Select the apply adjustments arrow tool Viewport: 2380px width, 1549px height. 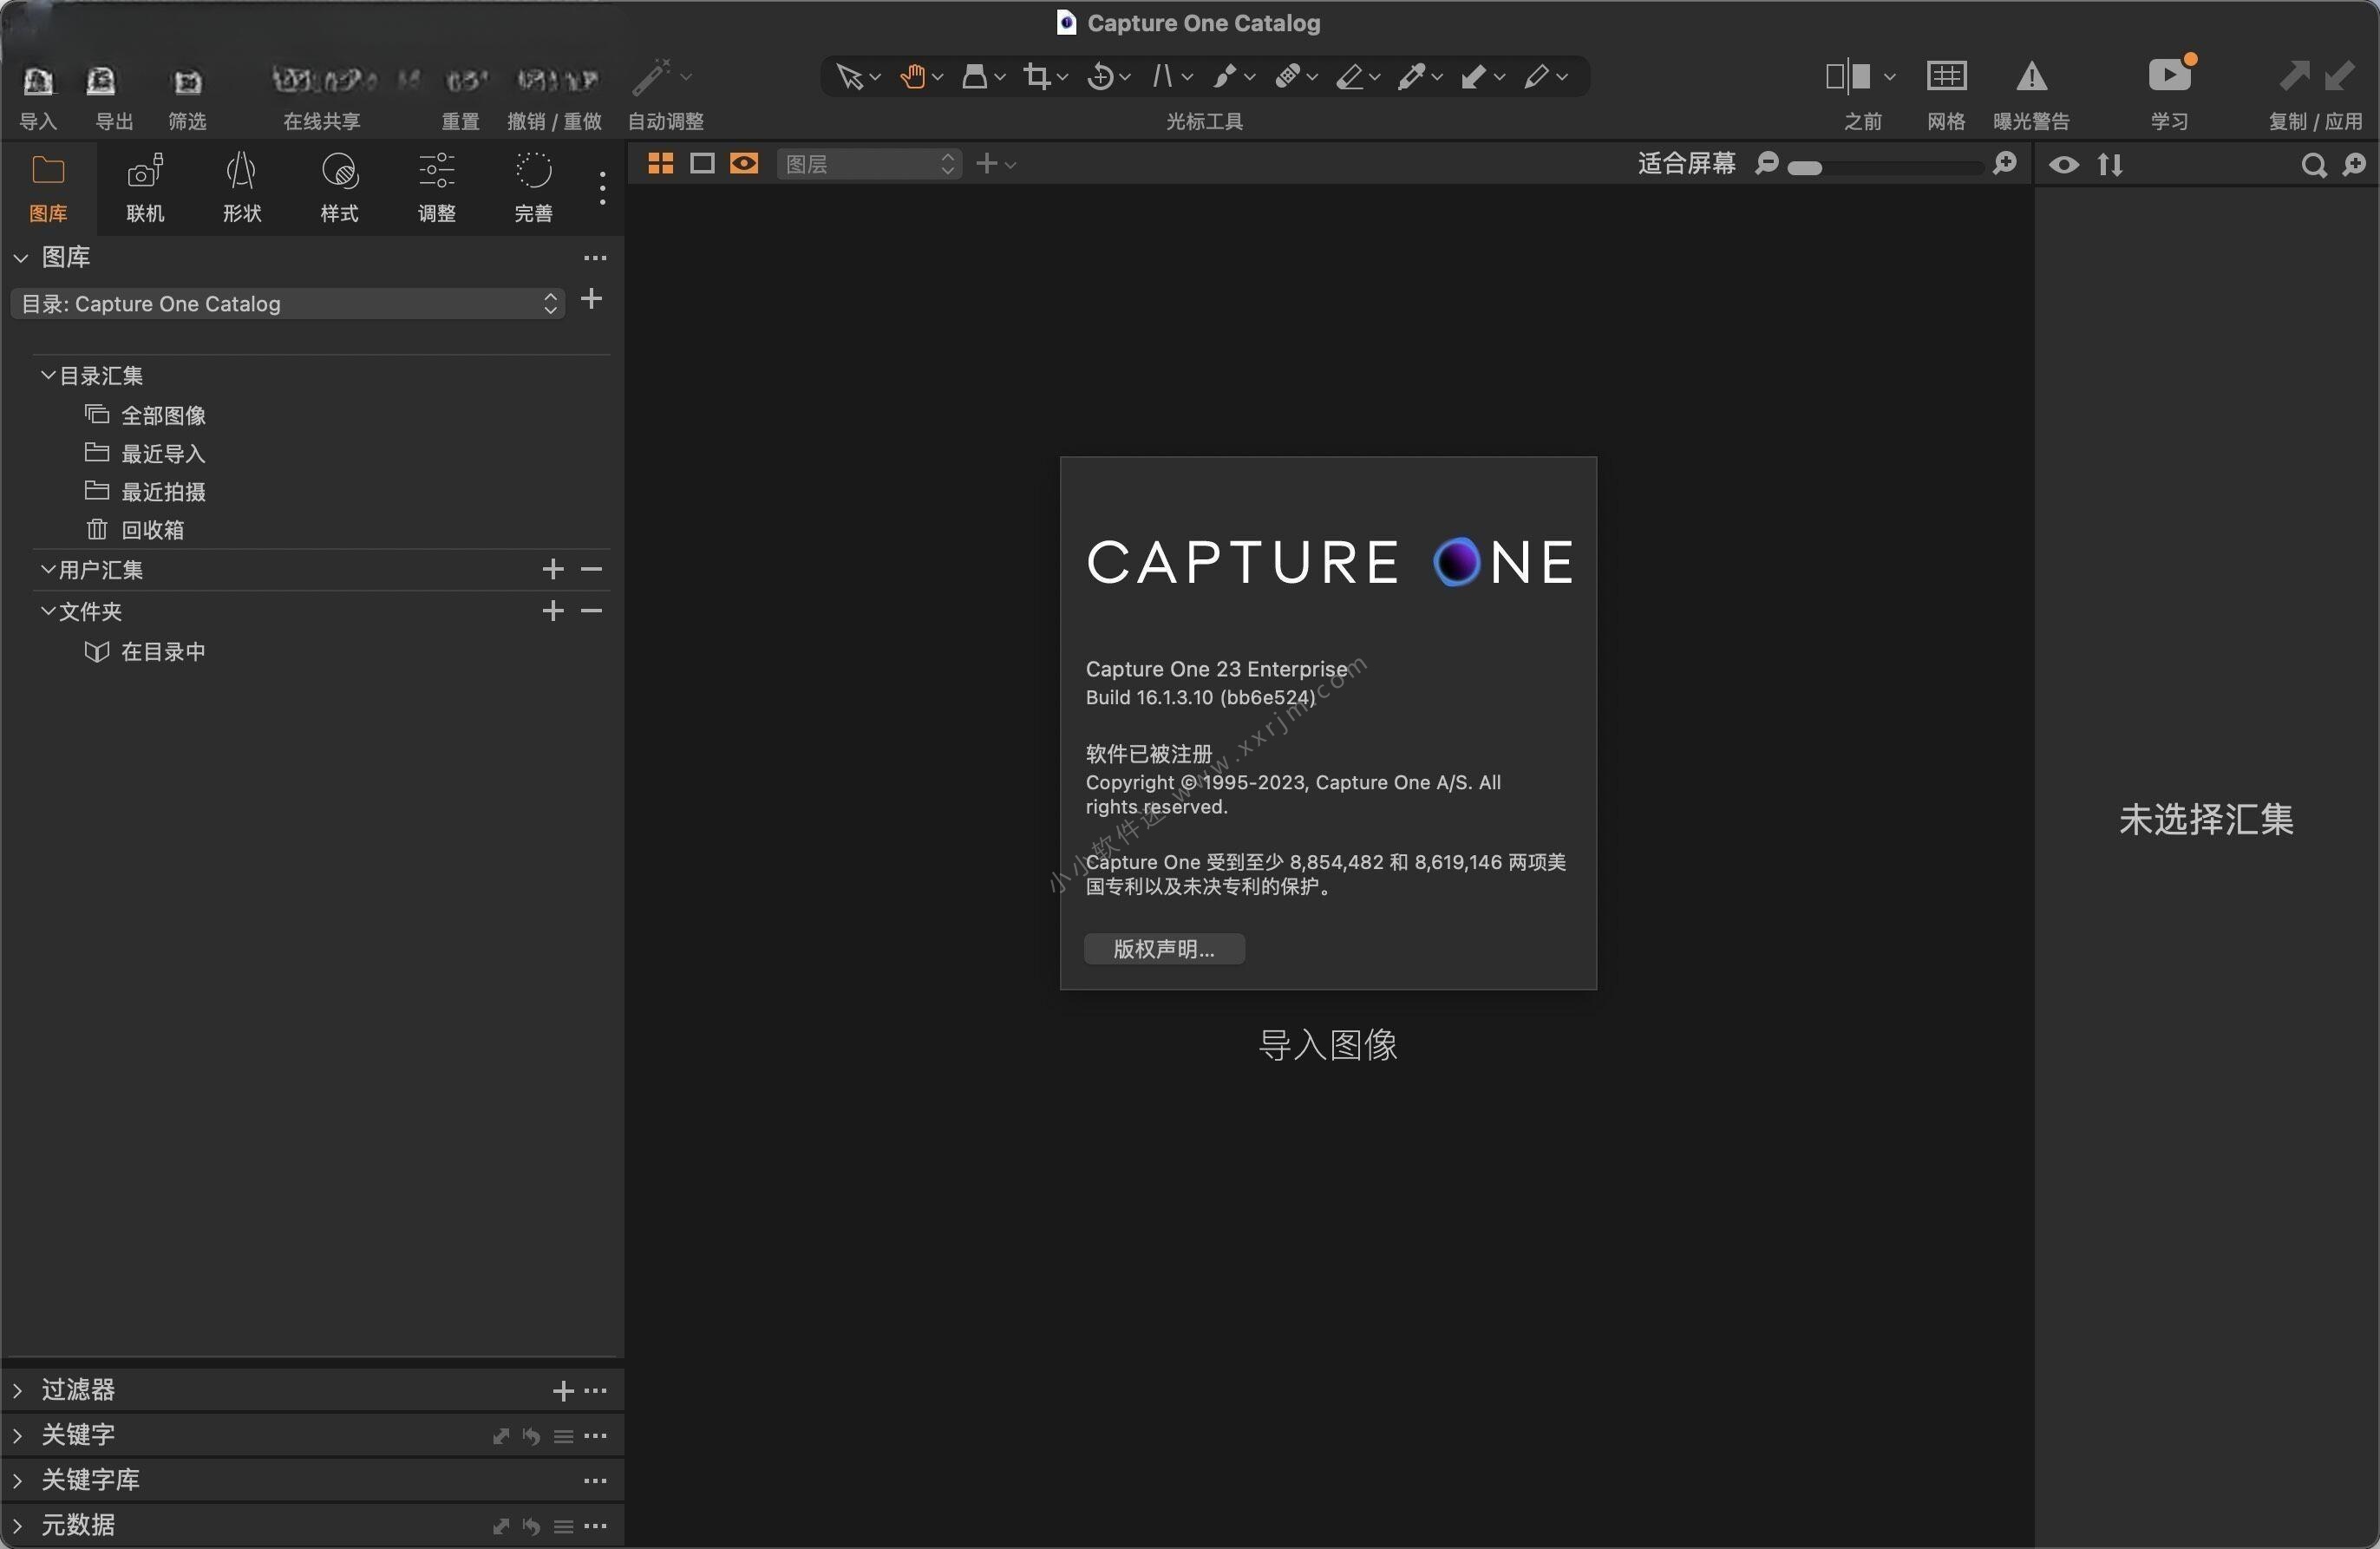(1474, 77)
